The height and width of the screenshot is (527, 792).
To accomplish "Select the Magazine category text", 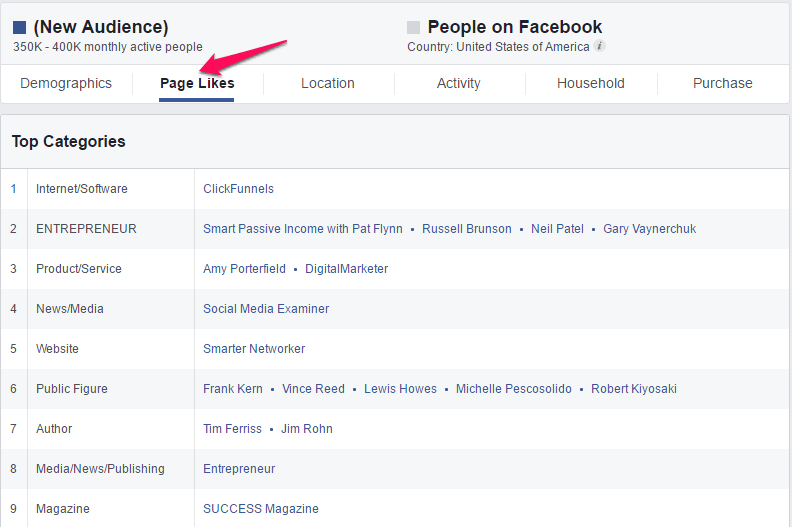I will 63,509.
